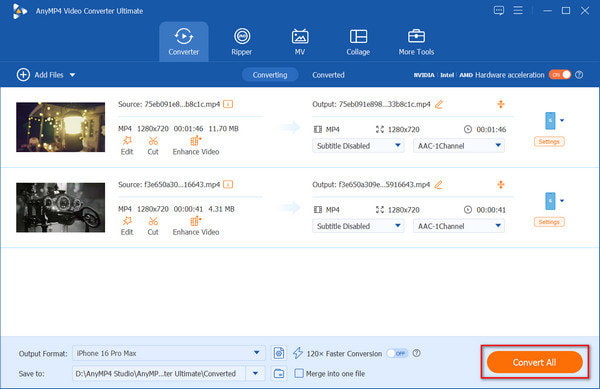600x389 pixels.
Task: Open the hamburger menu in title bar
Action: click(x=518, y=10)
